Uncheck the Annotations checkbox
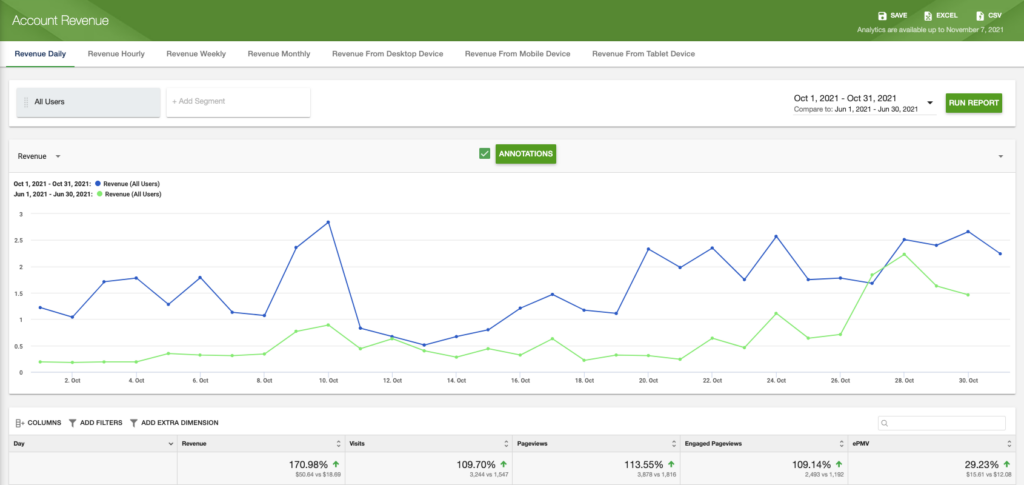Image resolution: width=1024 pixels, height=485 pixels. tap(485, 154)
